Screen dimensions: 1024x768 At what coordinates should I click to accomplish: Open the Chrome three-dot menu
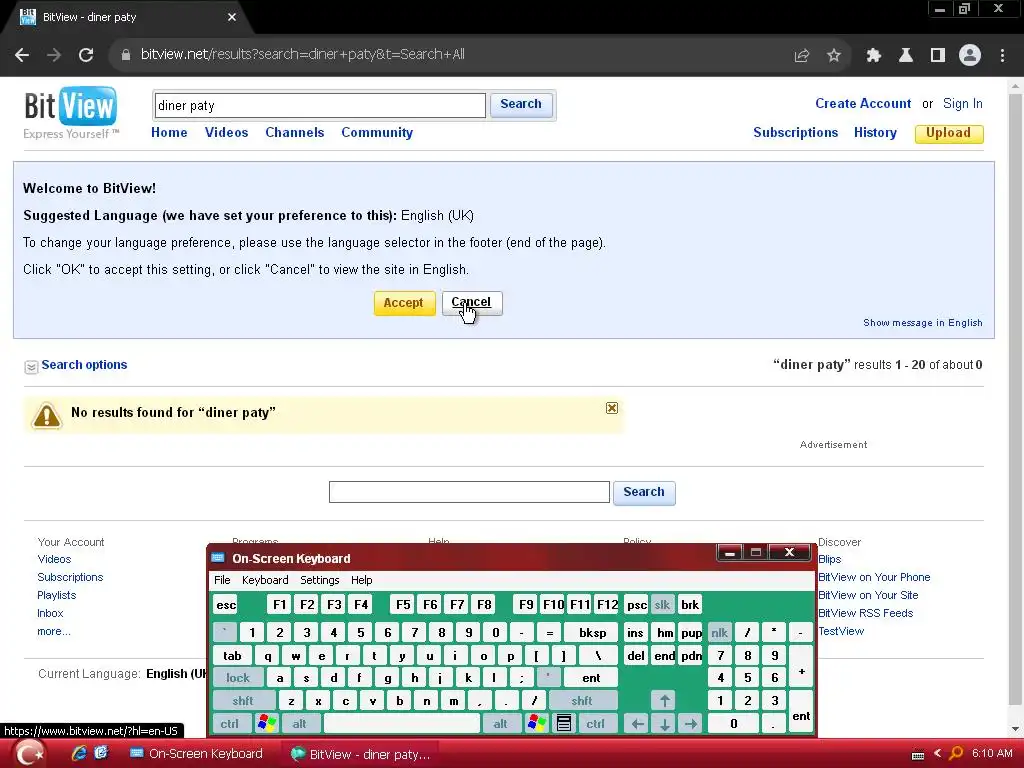pos(1002,56)
